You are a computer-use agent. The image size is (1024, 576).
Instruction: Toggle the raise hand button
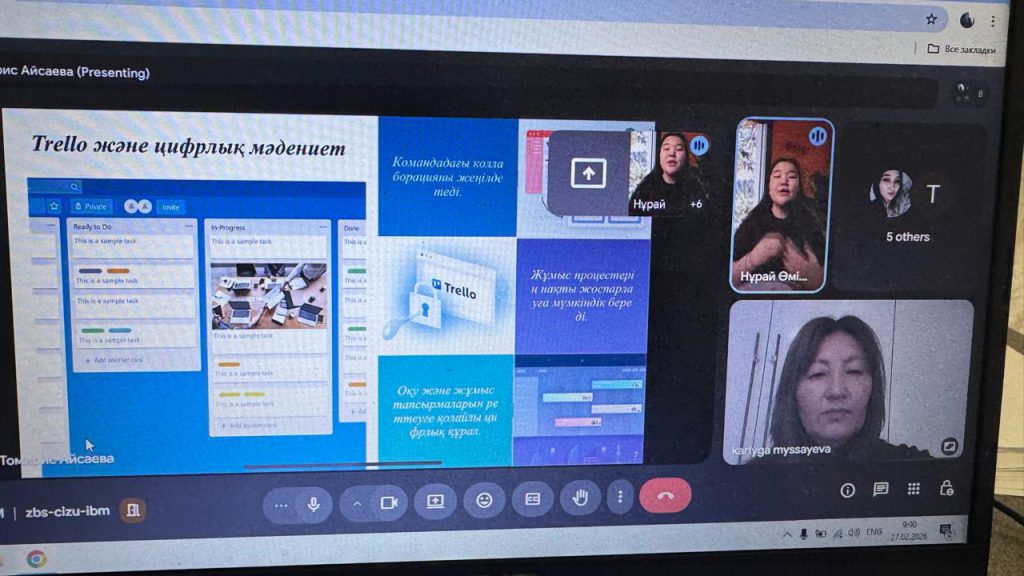[x=579, y=498]
